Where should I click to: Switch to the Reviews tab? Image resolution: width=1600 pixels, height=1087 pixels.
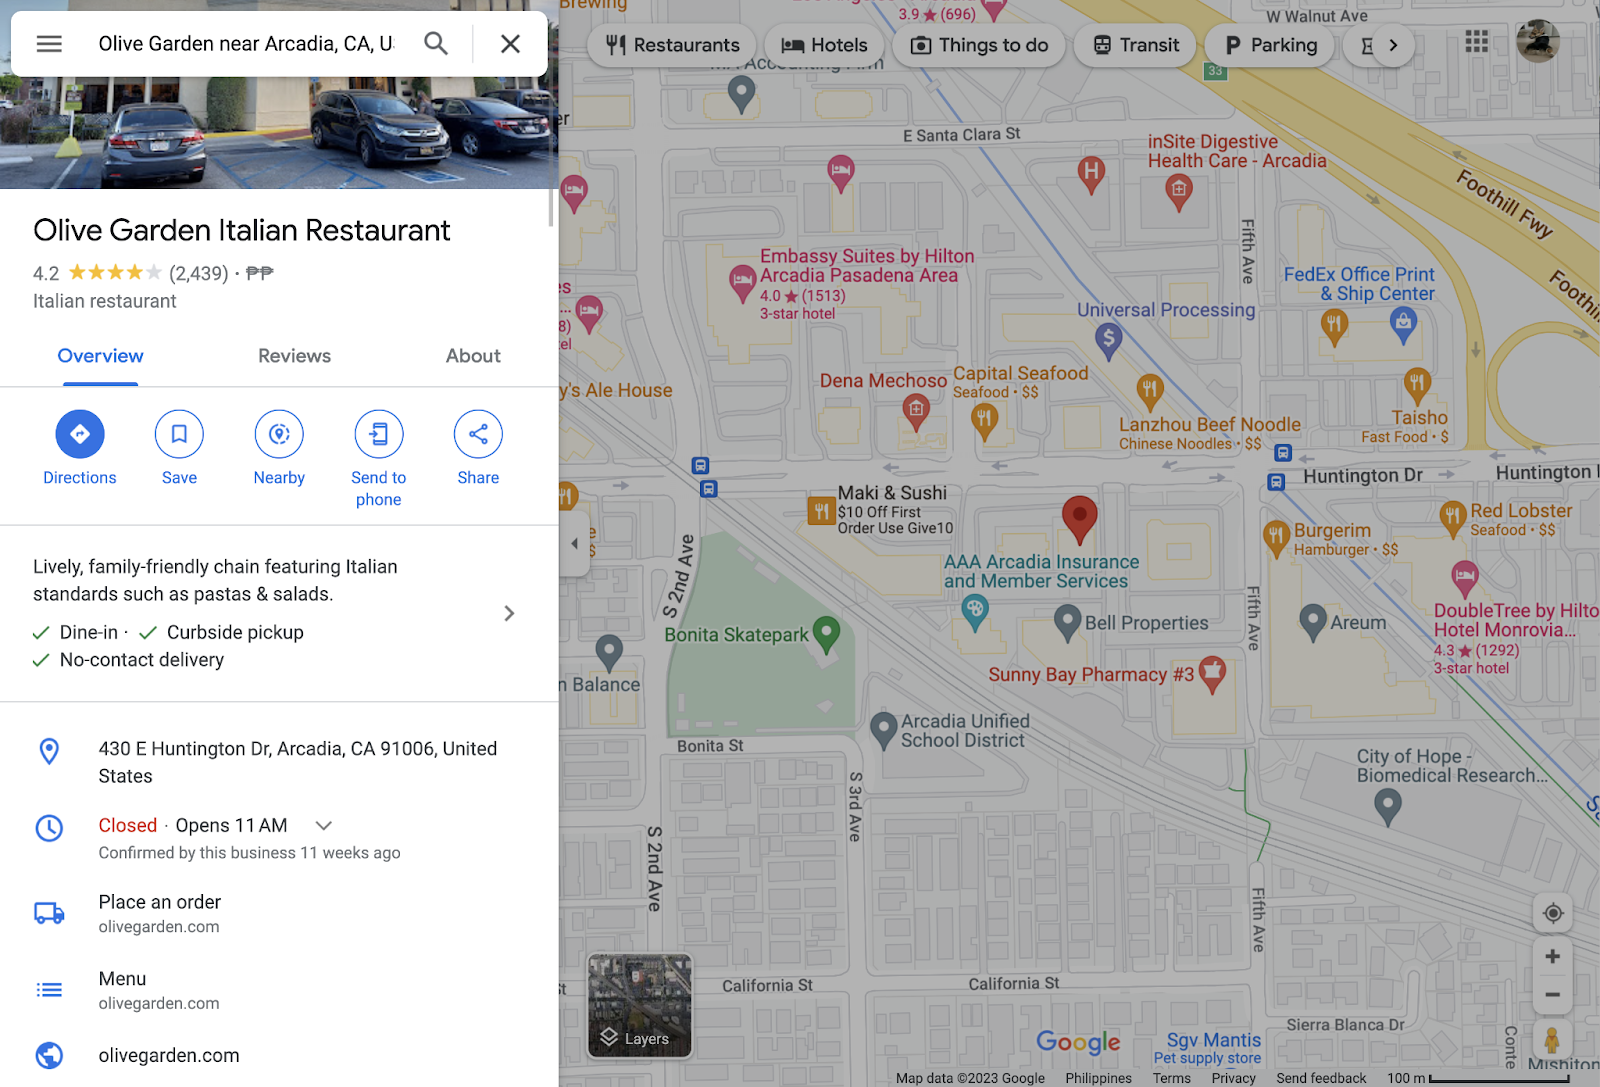(x=294, y=356)
